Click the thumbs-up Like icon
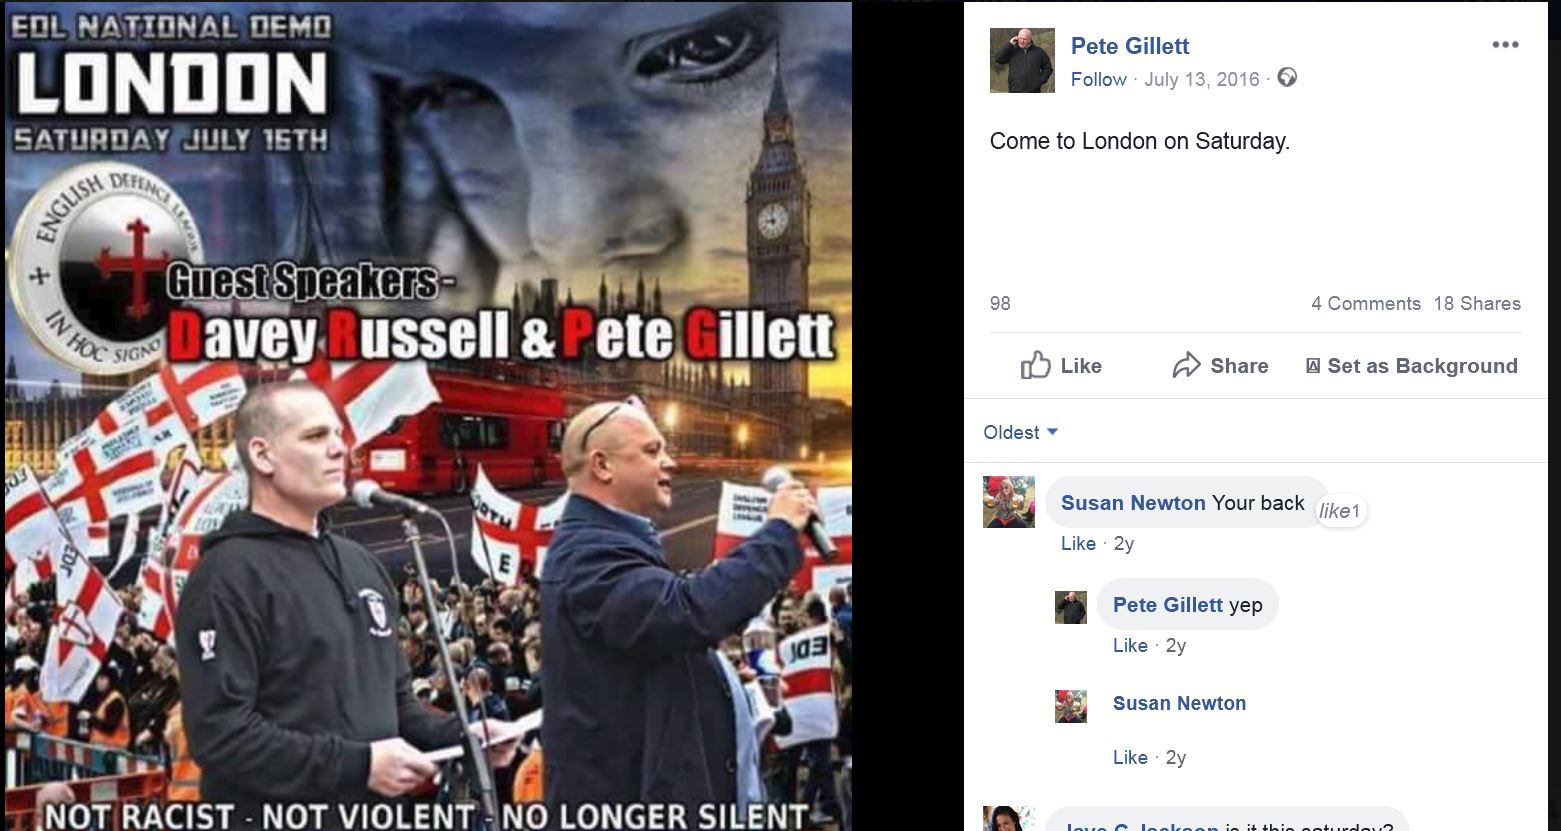 (x=1036, y=365)
